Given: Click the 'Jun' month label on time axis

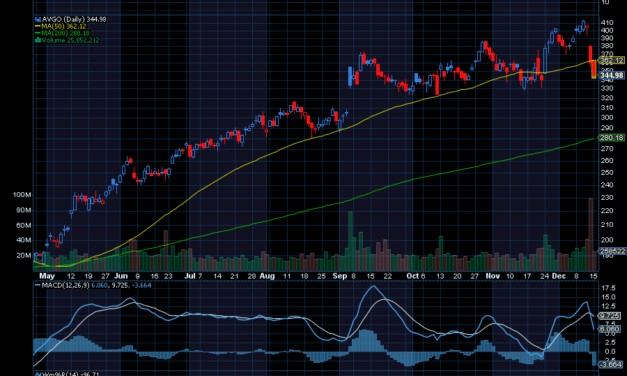Looking at the screenshot, I should 121,276.
